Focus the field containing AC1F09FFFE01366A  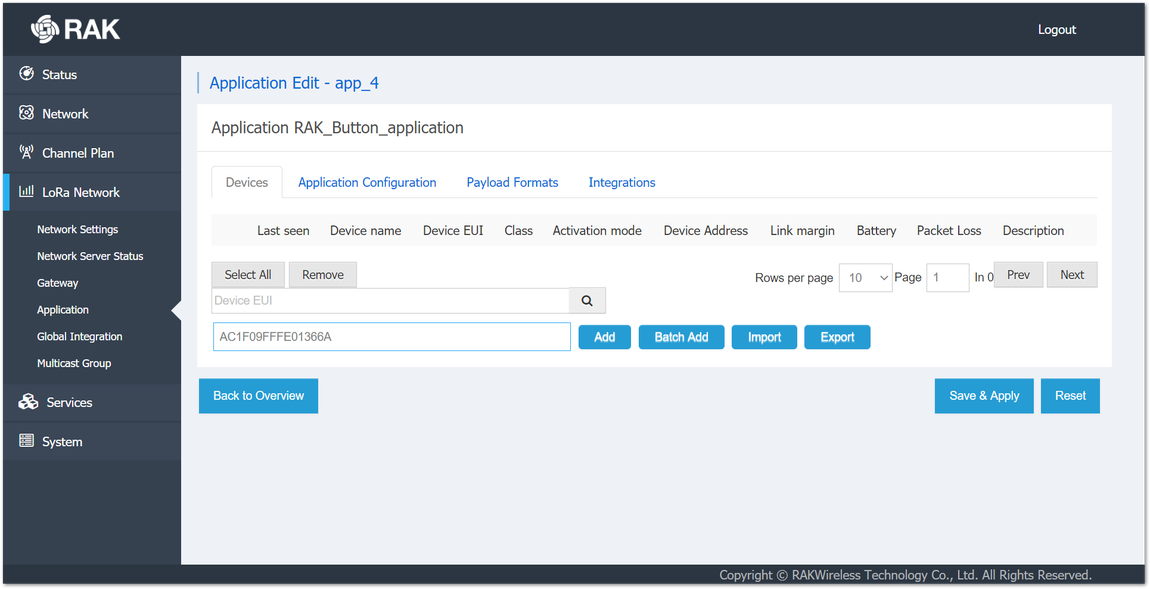[x=392, y=337]
